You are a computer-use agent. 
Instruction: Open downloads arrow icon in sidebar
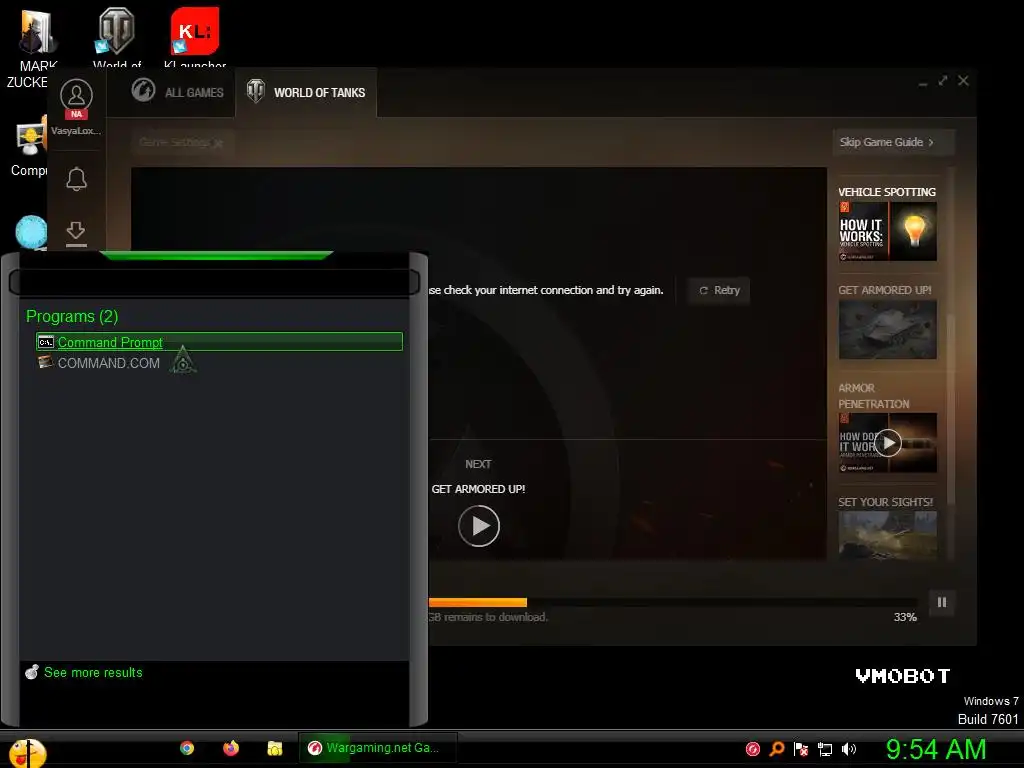(x=76, y=232)
